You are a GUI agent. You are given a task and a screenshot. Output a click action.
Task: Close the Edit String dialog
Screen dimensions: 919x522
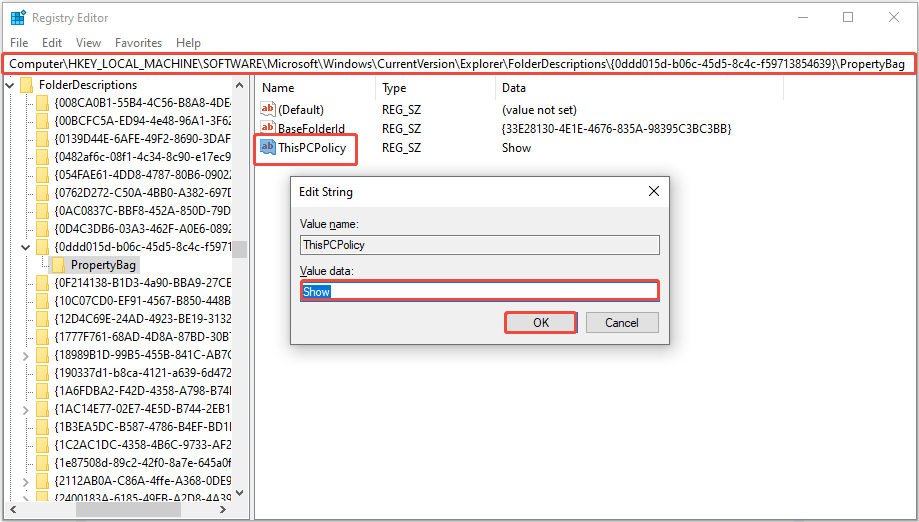[654, 191]
